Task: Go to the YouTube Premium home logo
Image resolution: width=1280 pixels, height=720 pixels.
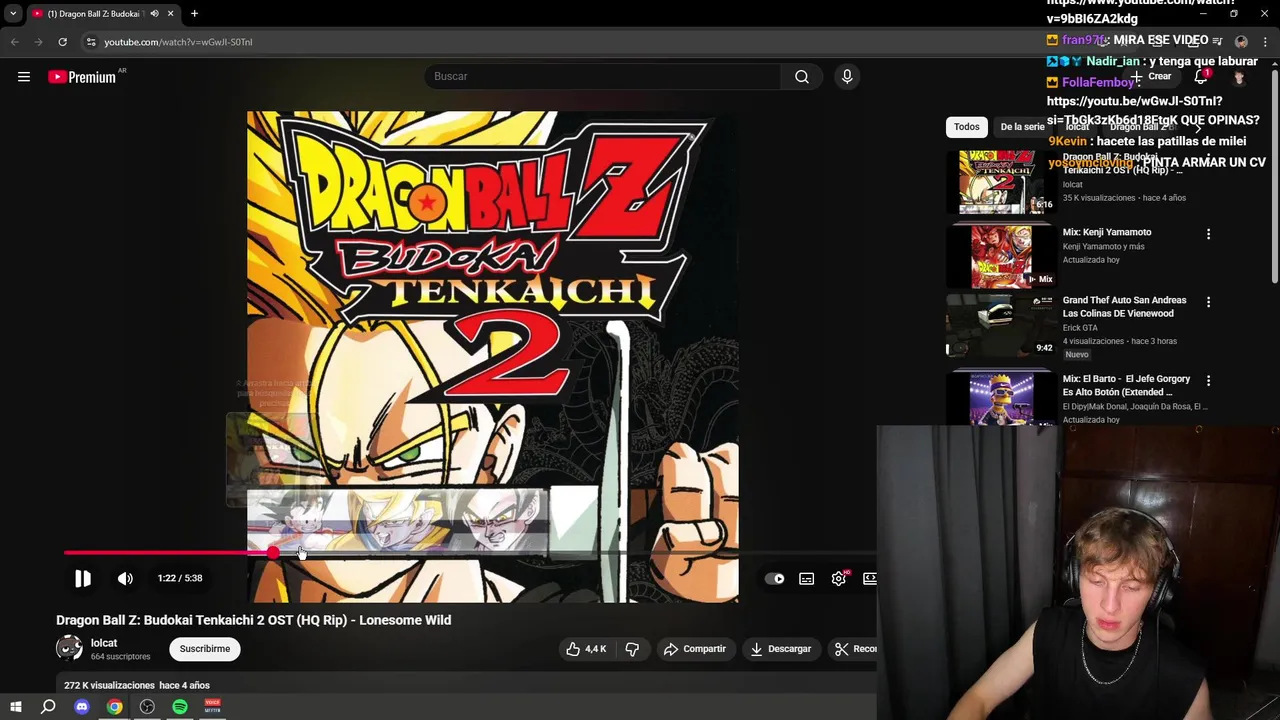Action: click(83, 77)
